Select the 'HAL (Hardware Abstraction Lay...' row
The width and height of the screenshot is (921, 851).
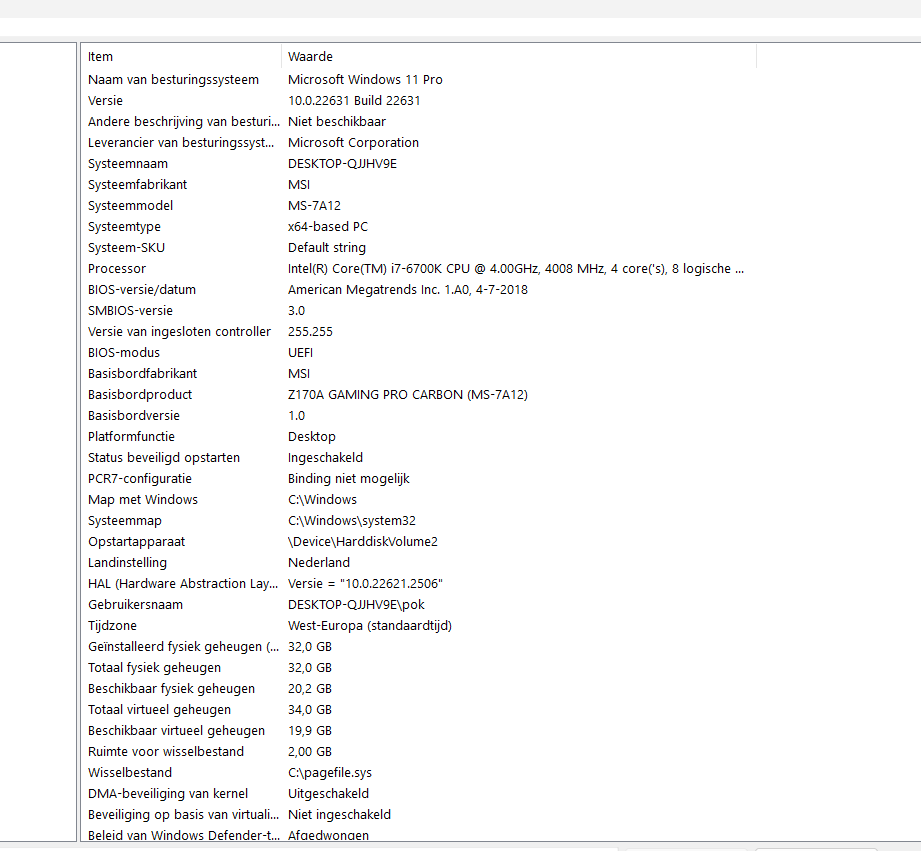click(x=183, y=584)
